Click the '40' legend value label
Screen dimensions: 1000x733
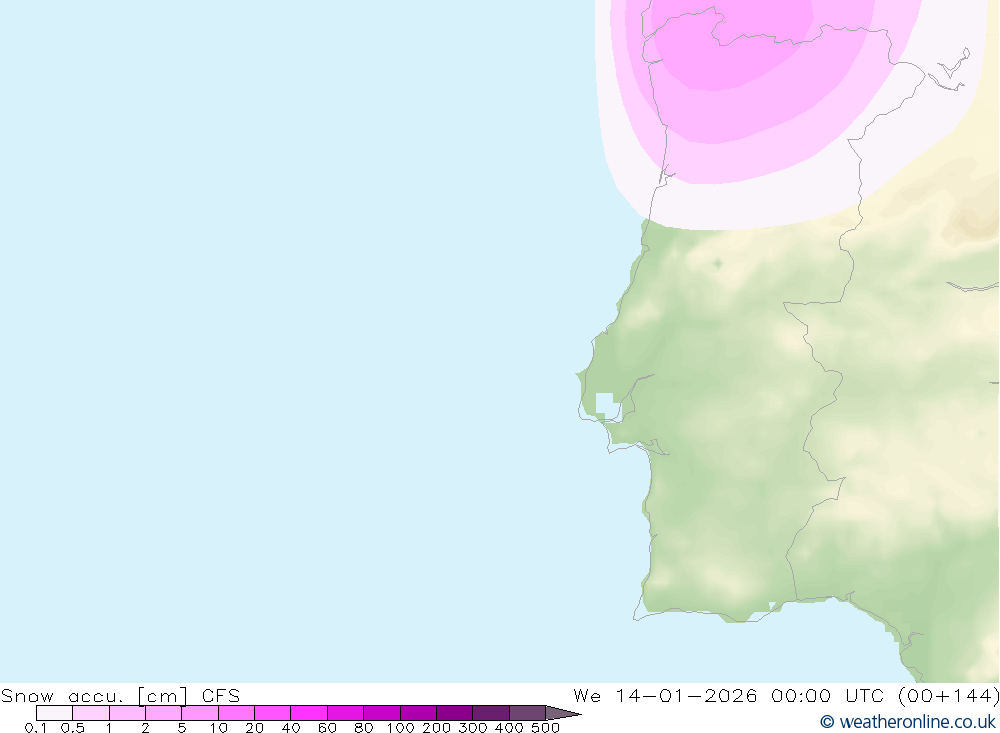click(x=291, y=727)
